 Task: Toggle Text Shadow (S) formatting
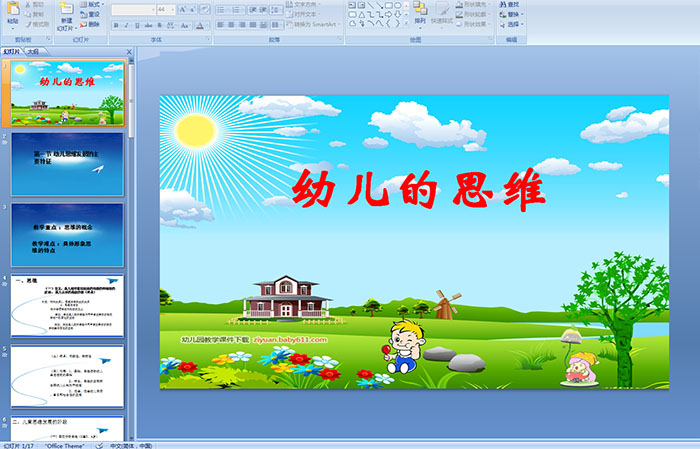[x=159, y=25]
